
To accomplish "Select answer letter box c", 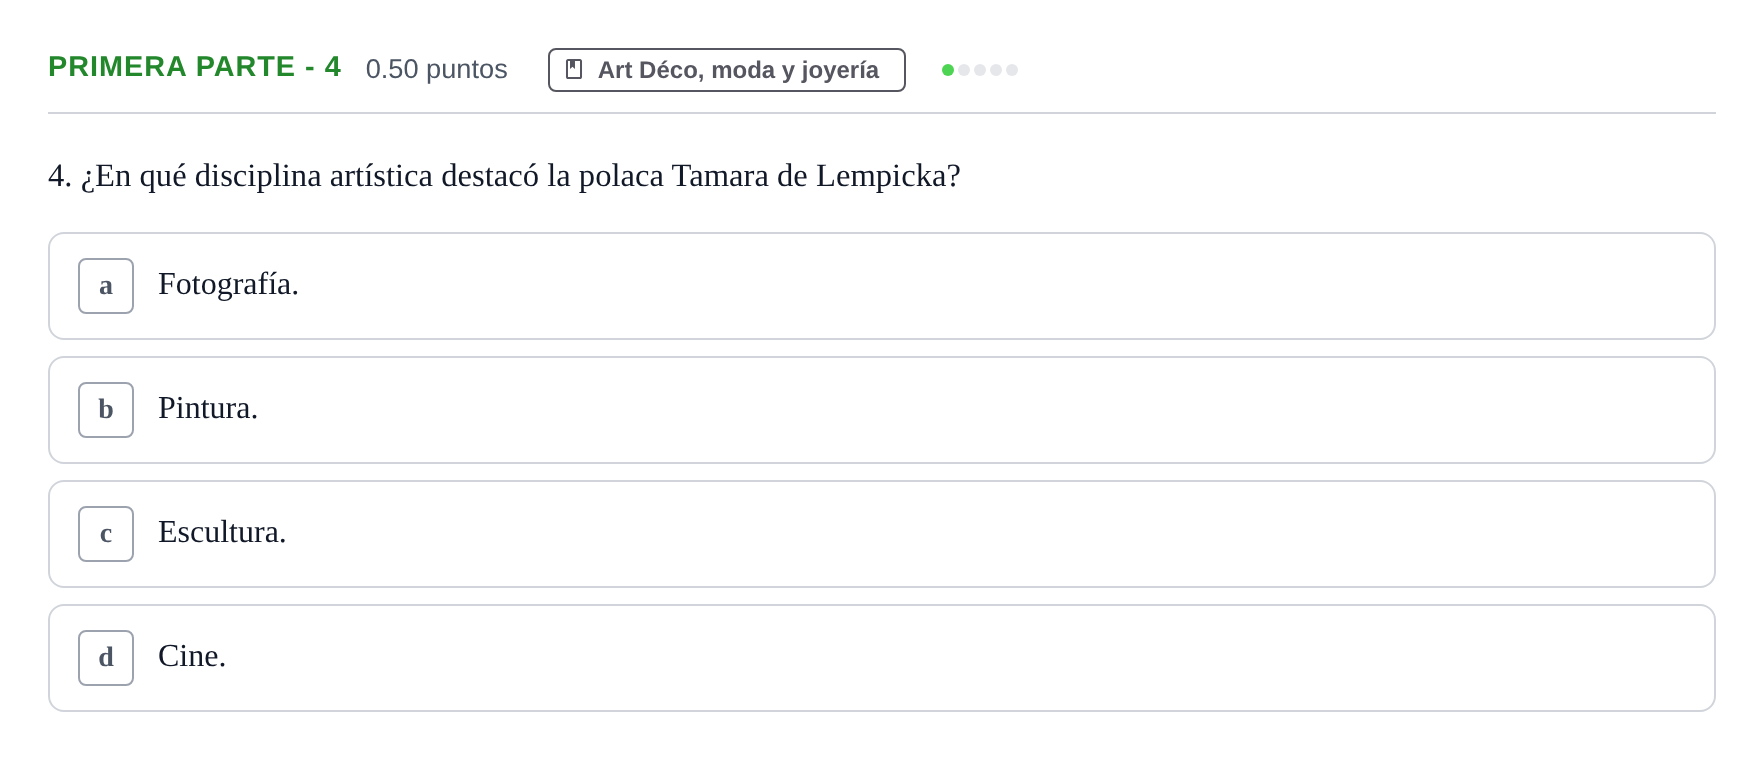I will [x=106, y=534].
